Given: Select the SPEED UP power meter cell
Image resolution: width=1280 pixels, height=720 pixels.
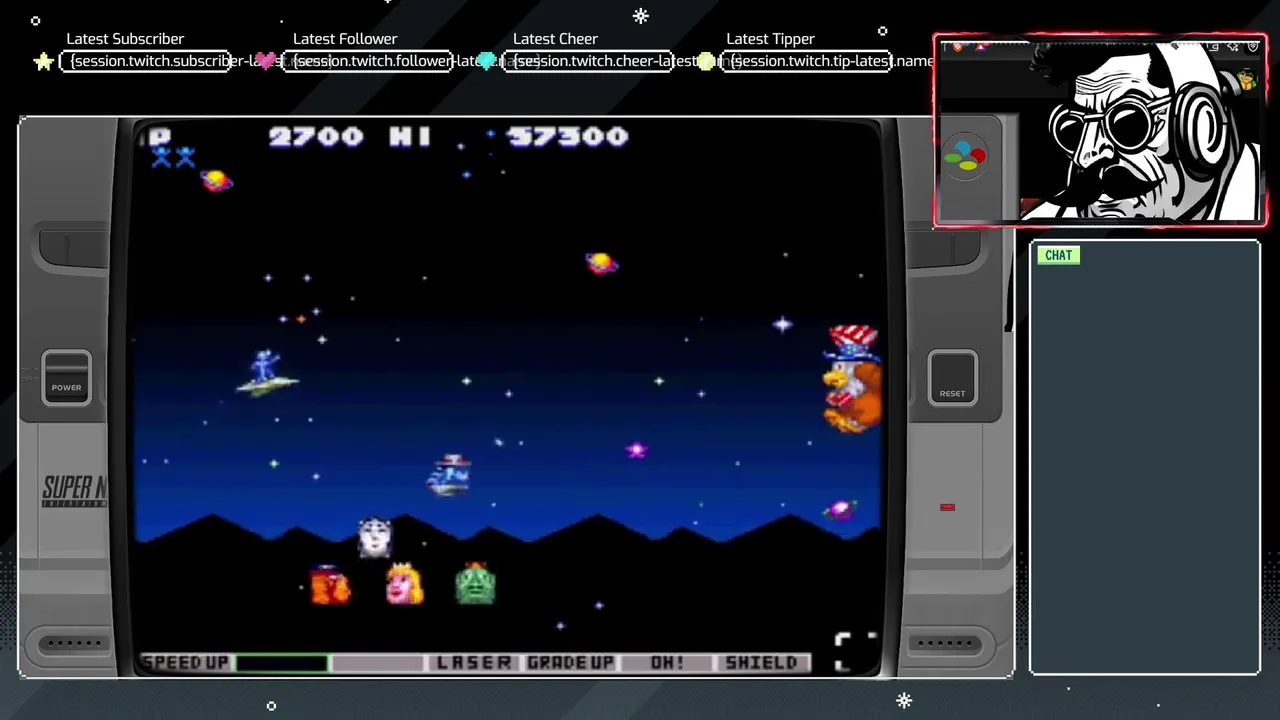Looking at the screenshot, I should point(186,663).
